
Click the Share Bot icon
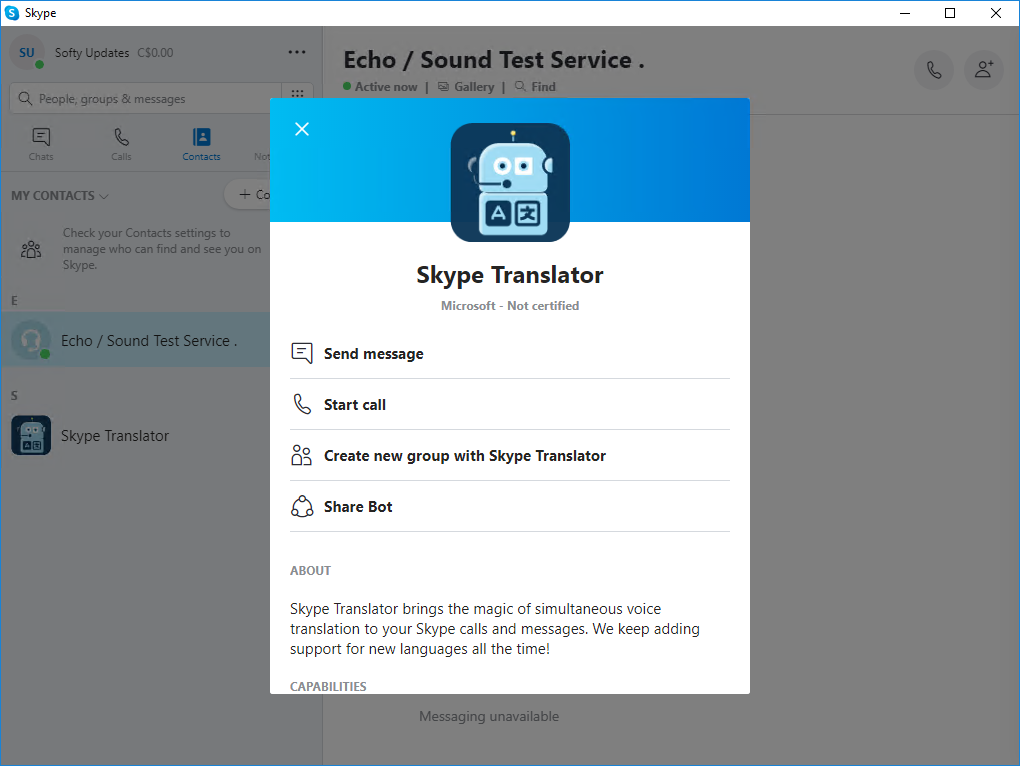coord(302,506)
